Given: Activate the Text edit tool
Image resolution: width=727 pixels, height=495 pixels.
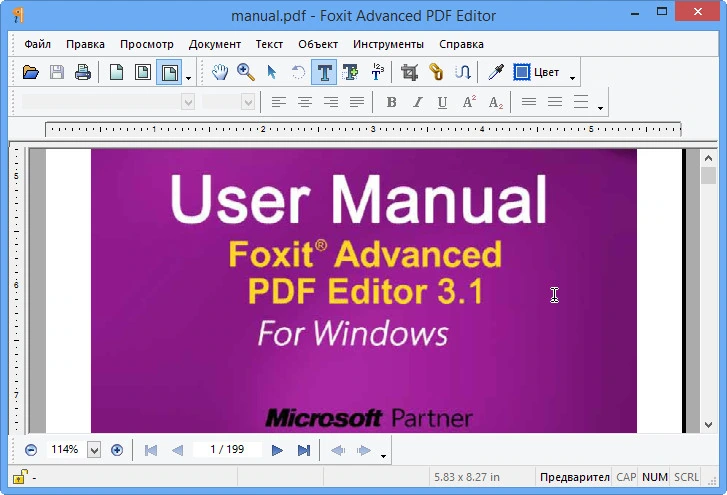Looking at the screenshot, I should 324,72.
